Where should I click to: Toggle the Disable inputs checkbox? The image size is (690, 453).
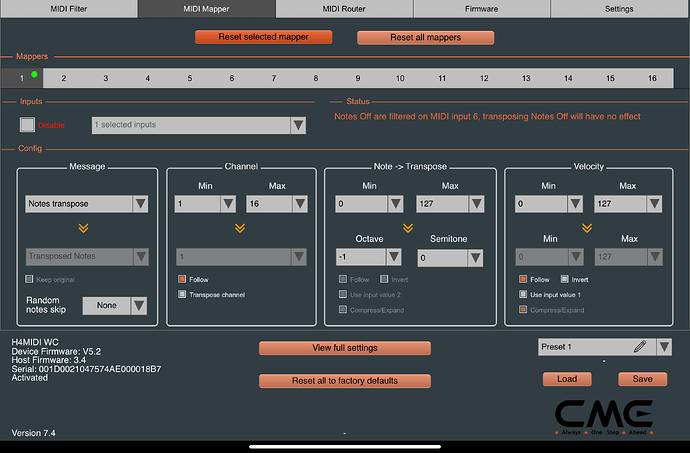pyautogui.click(x=28, y=125)
